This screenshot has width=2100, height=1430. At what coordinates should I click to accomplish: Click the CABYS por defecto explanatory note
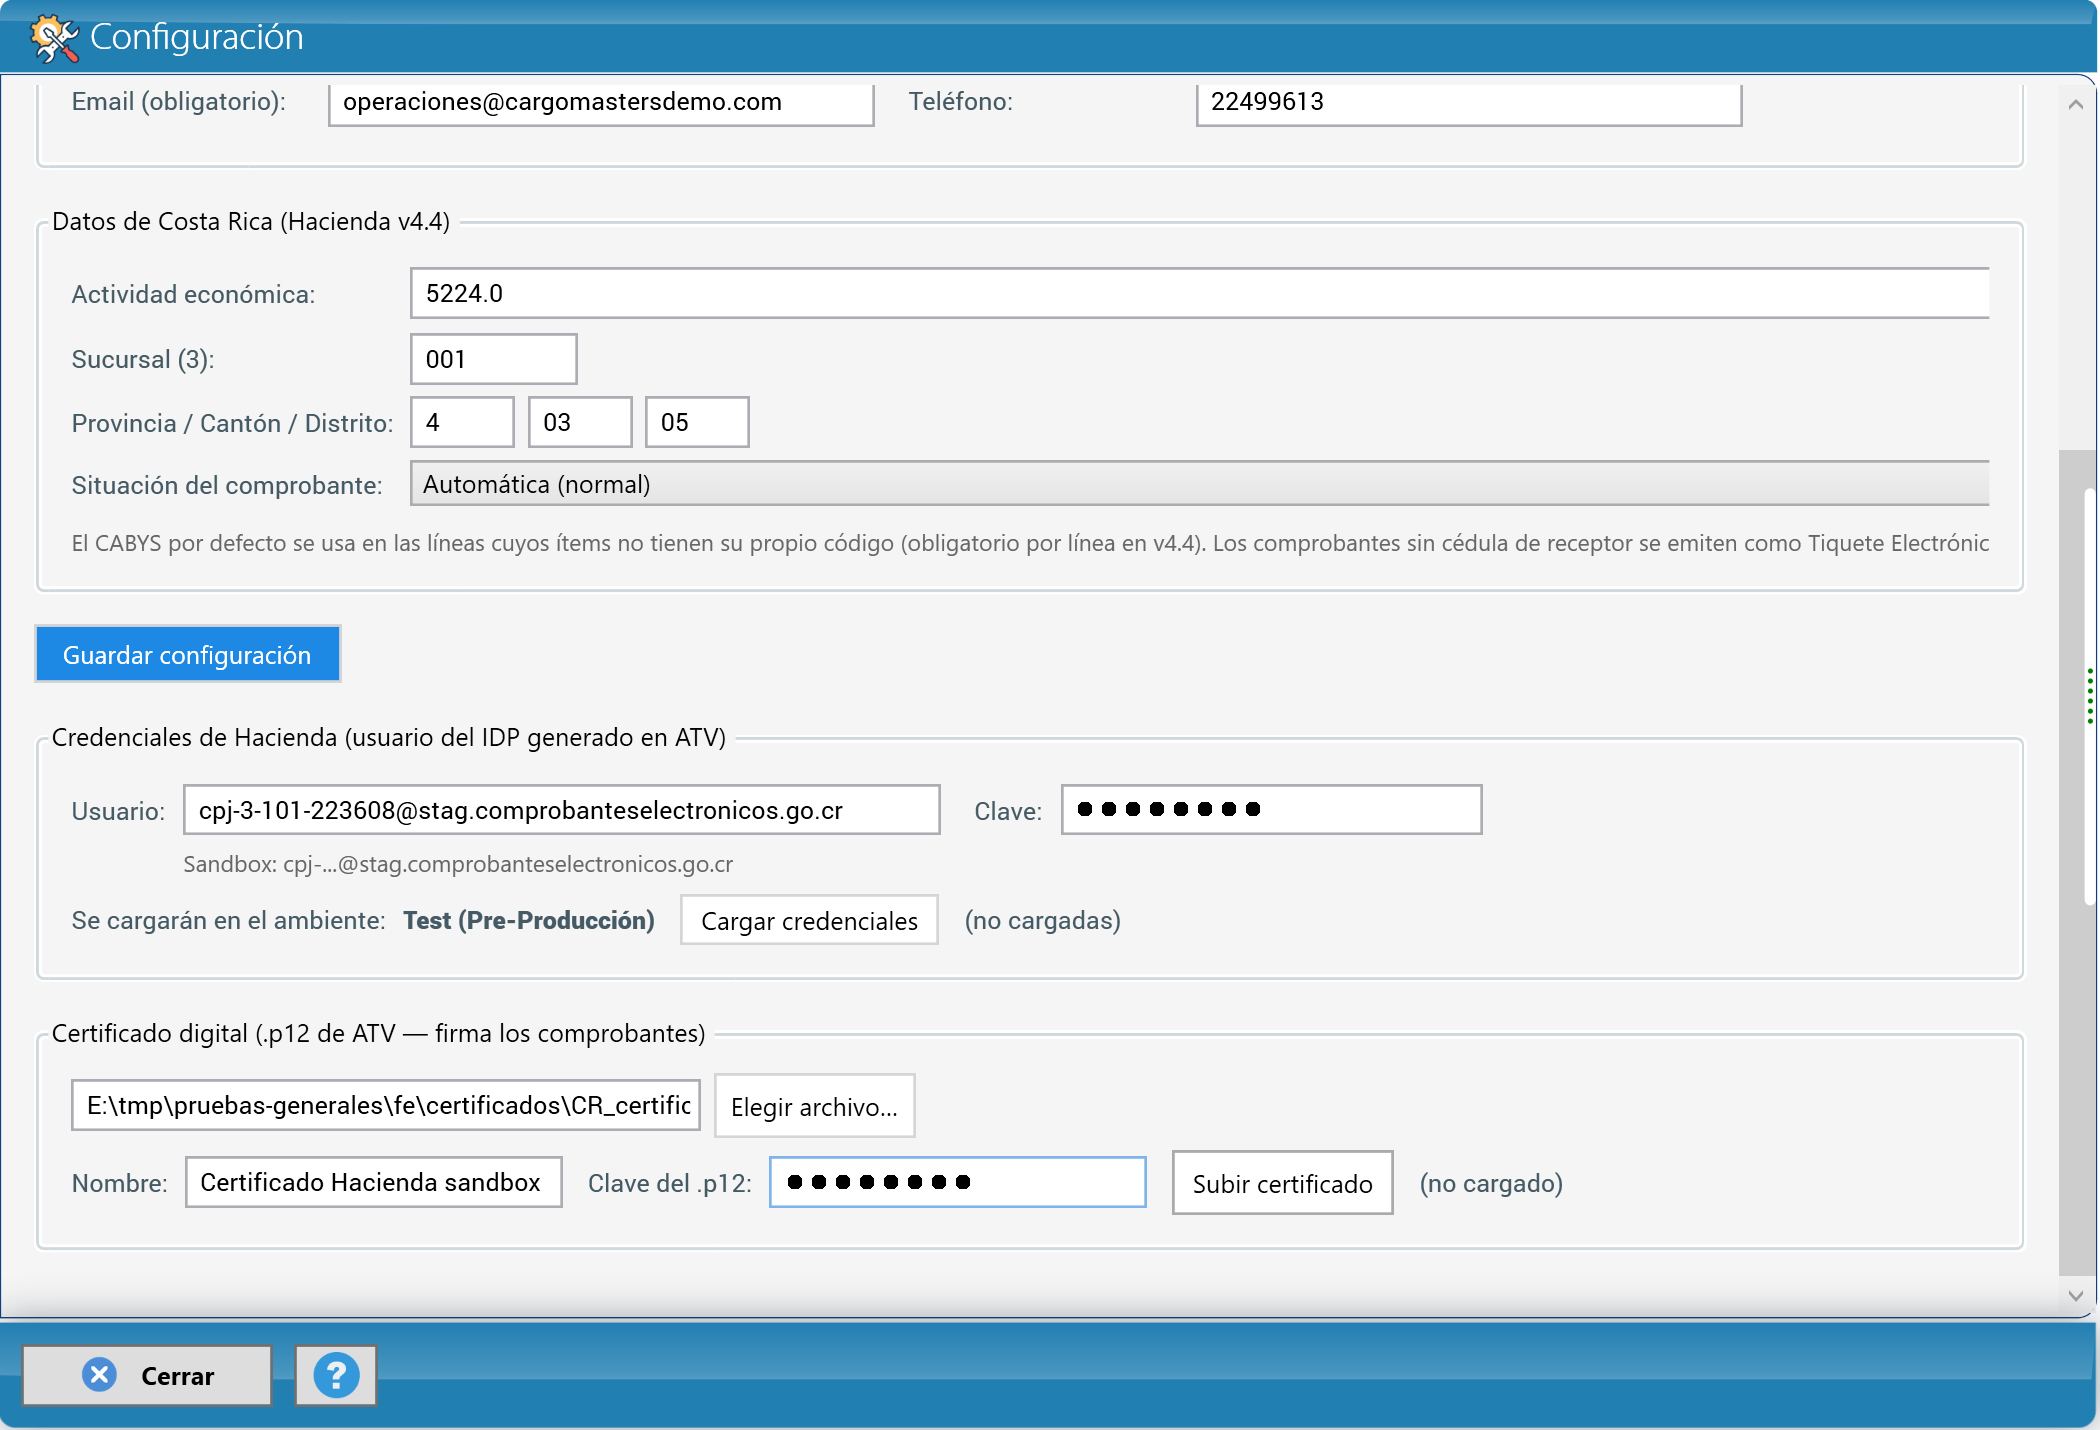[1030, 543]
